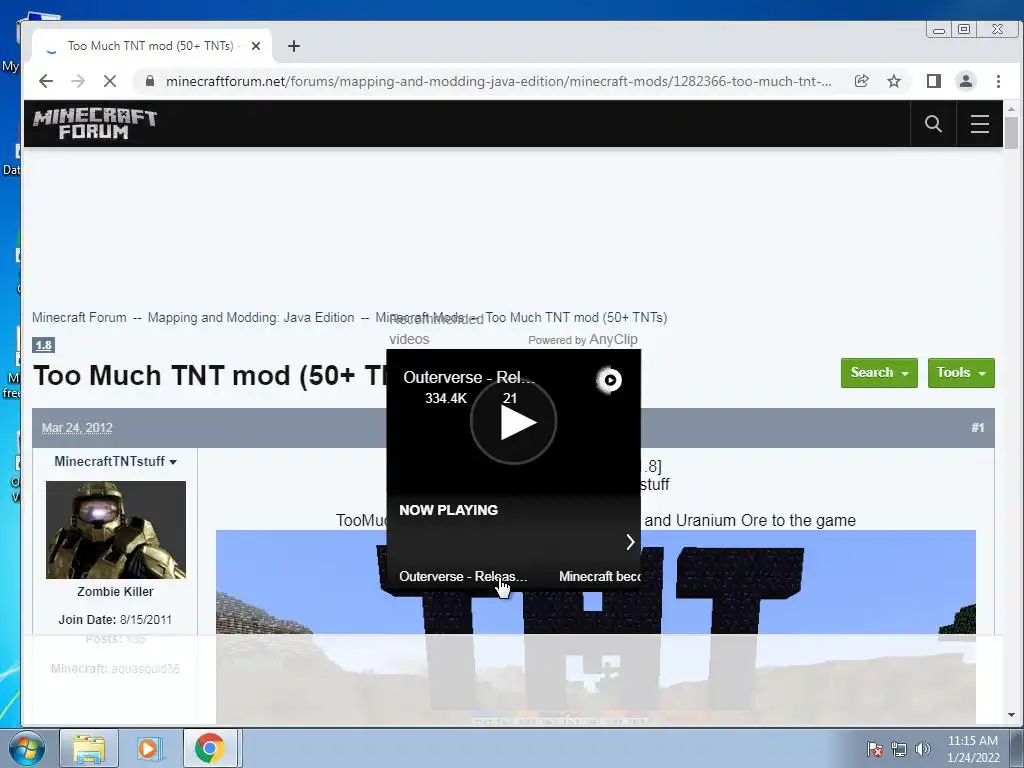Image resolution: width=1024 pixels, height=768 pixels.
Task: Stop loading the page with X button
Action: click(x=110, y=81)
